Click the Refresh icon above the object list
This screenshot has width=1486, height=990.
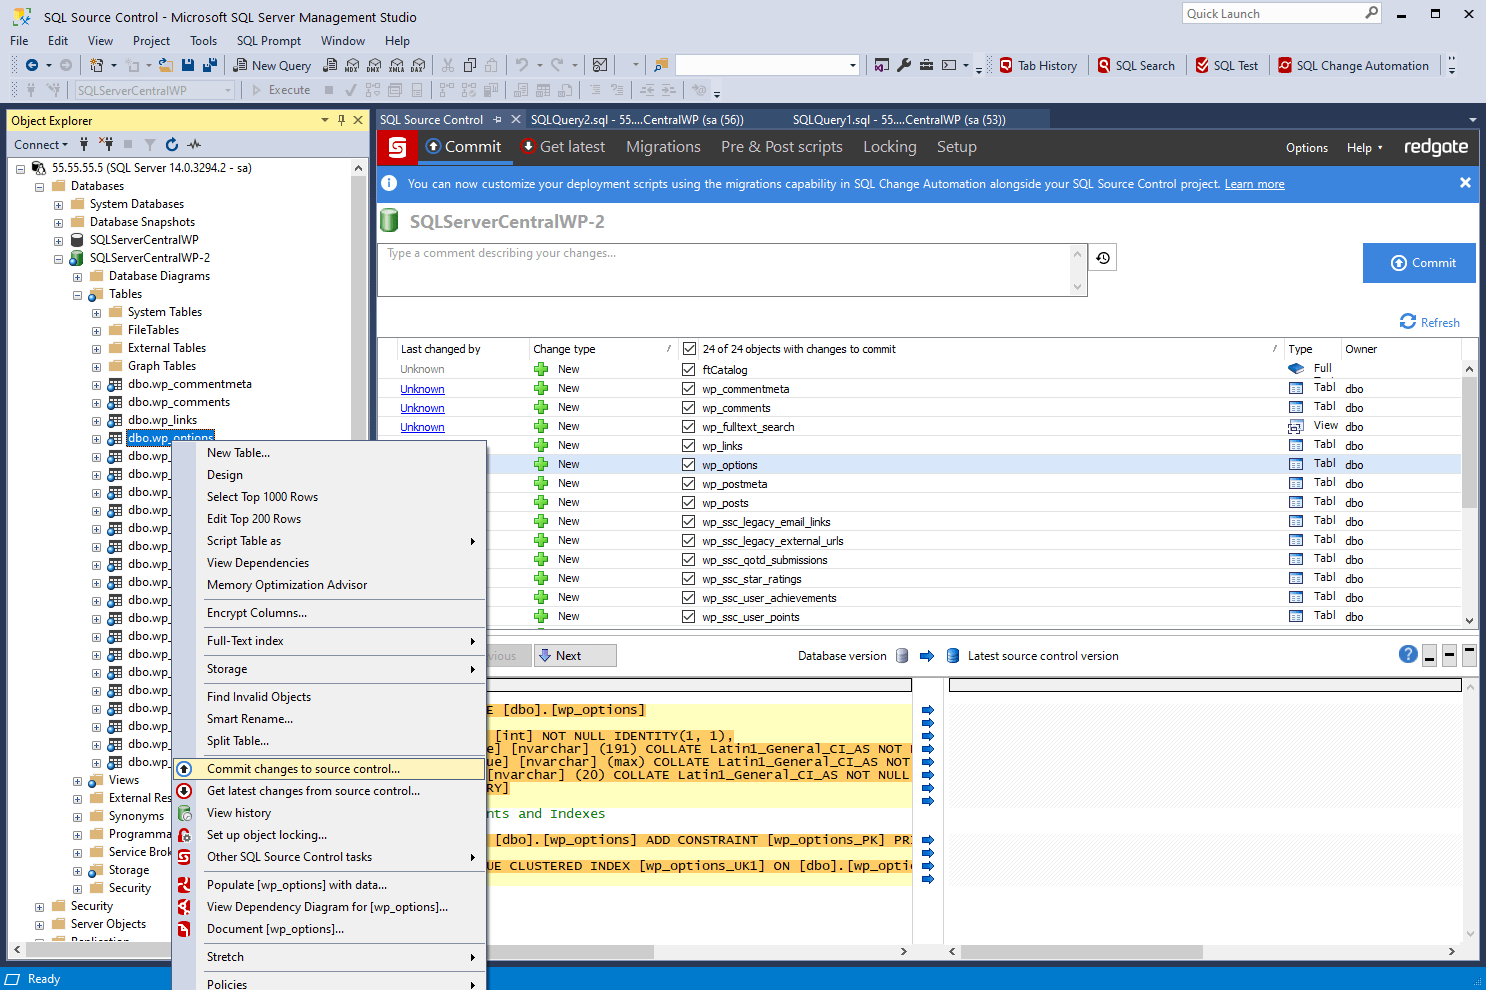tap(1430, 322)
